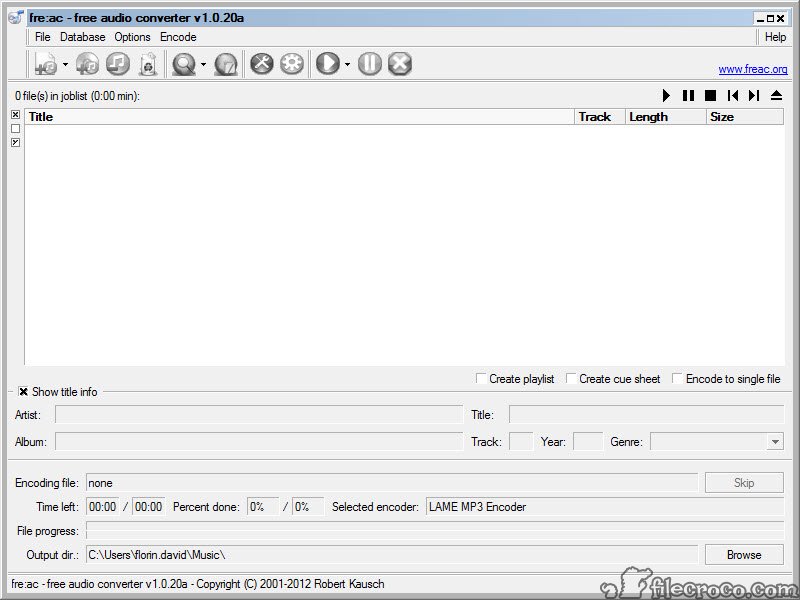This screenshot has width=800, height=600.
Task: Click the toolbar Pause encoding icon
Action: [370, 64]
